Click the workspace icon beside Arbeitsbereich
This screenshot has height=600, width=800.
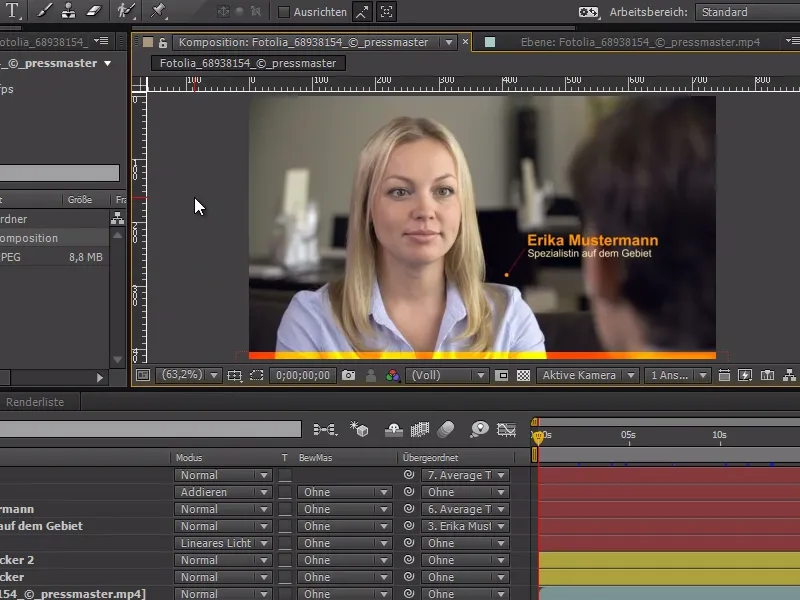588,12
